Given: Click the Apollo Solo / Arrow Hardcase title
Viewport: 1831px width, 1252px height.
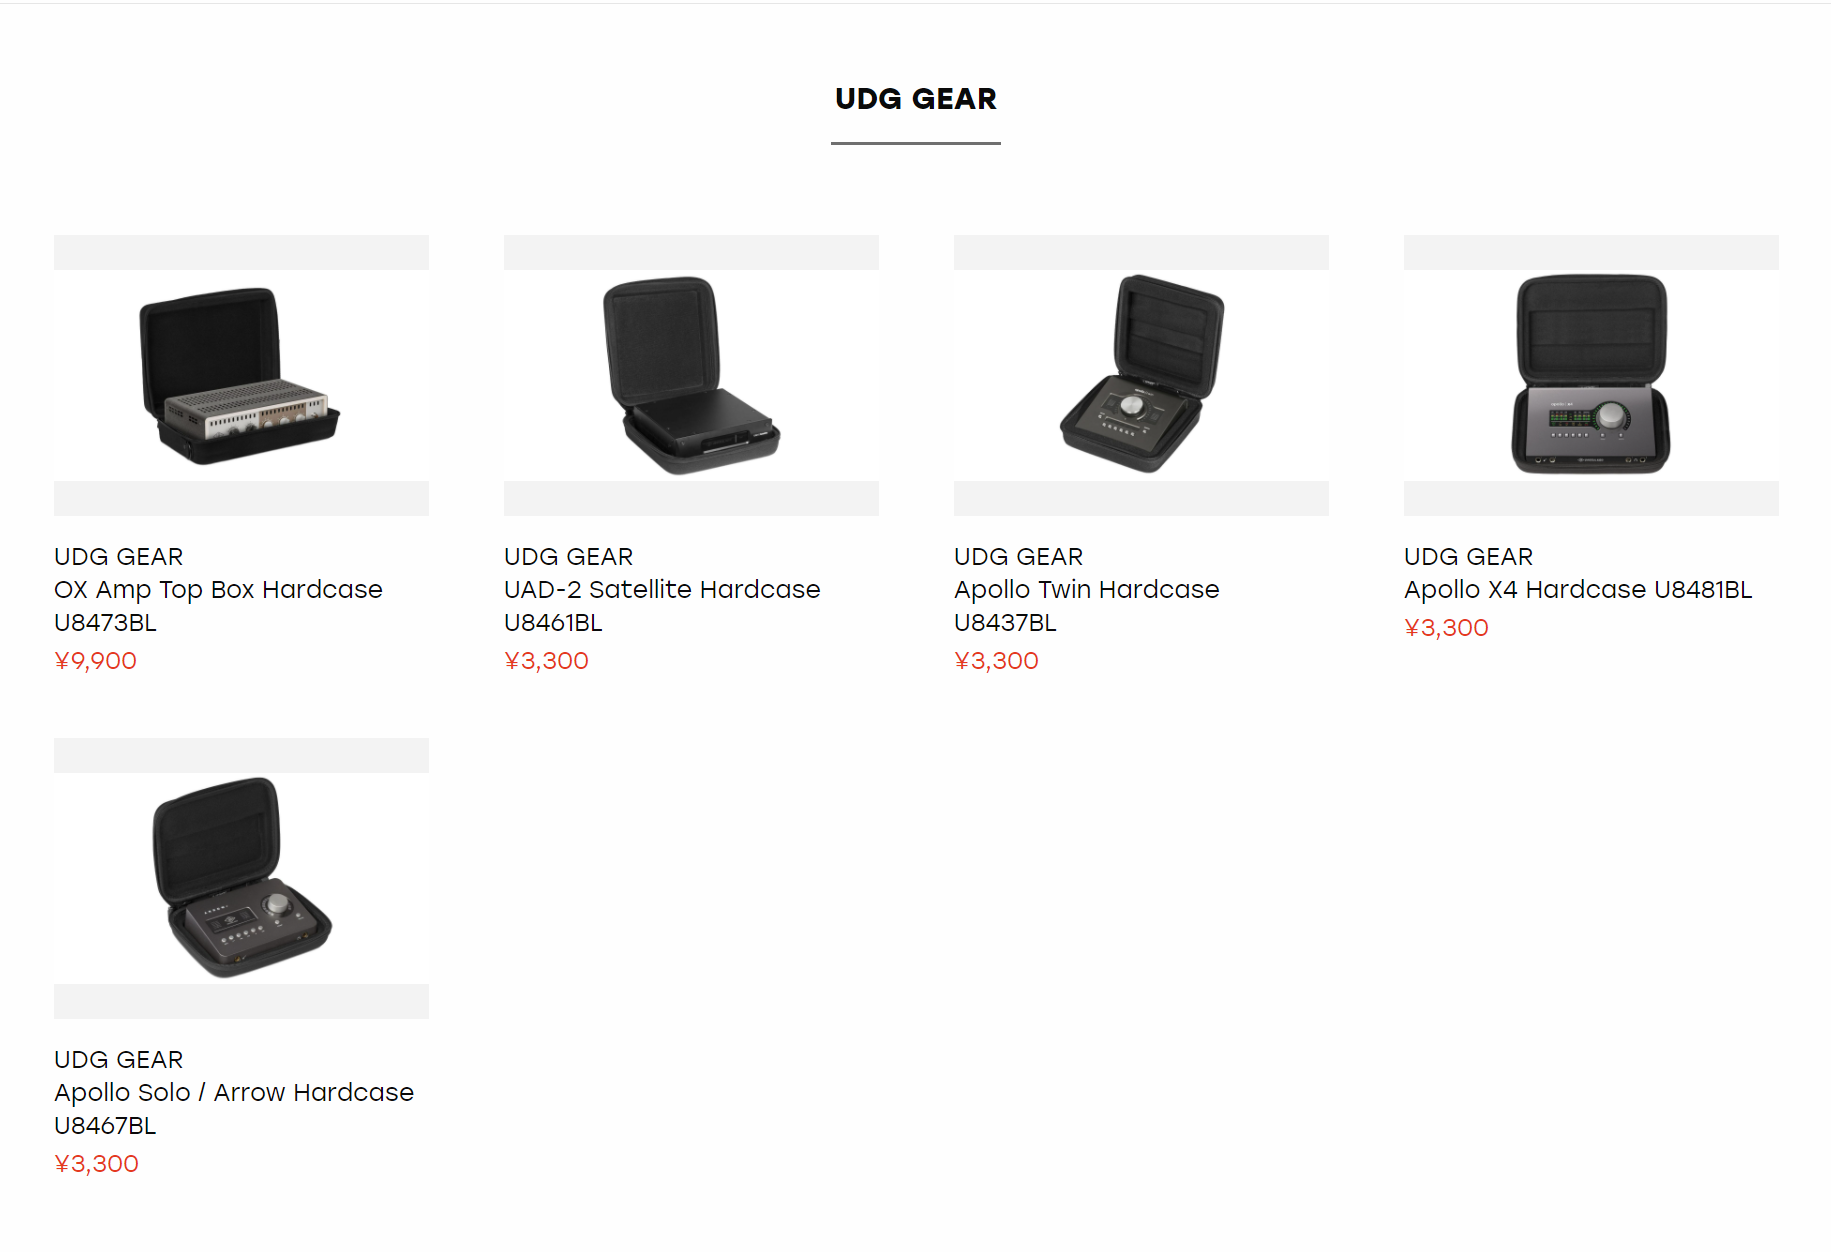Looking at the screenshot, I should 234,1109.
